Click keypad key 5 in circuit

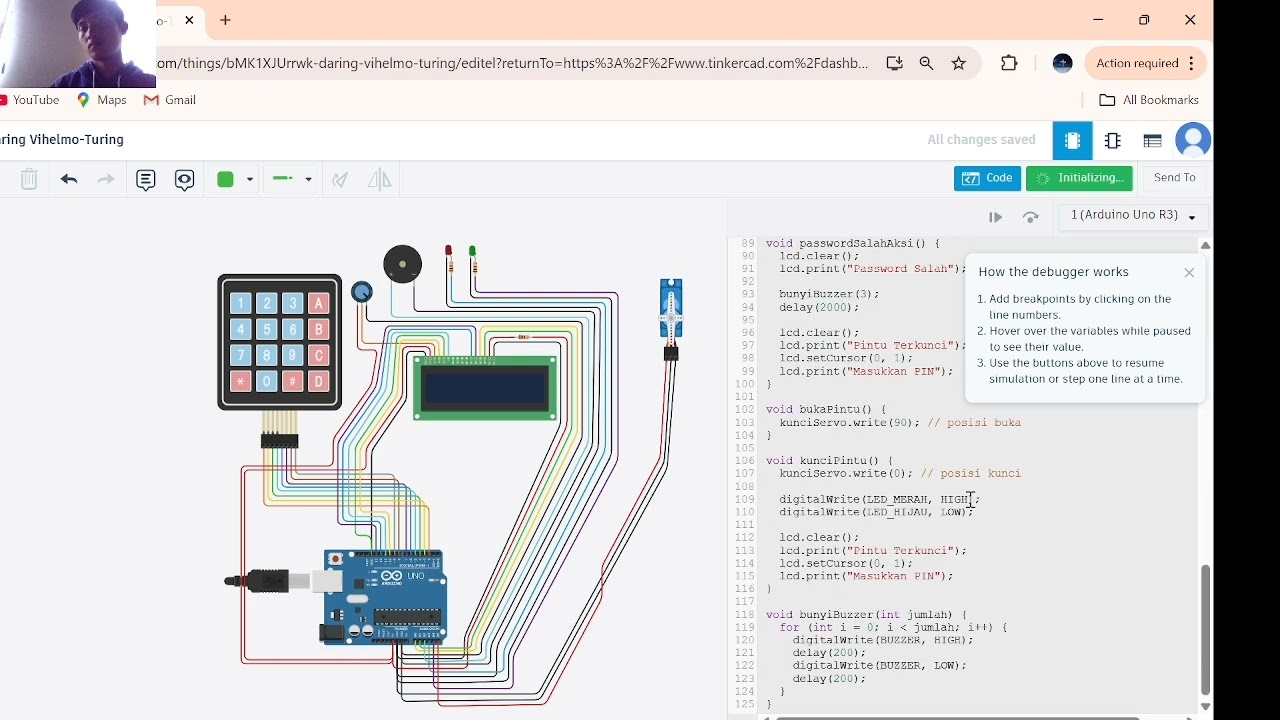(x=267, y=329)
